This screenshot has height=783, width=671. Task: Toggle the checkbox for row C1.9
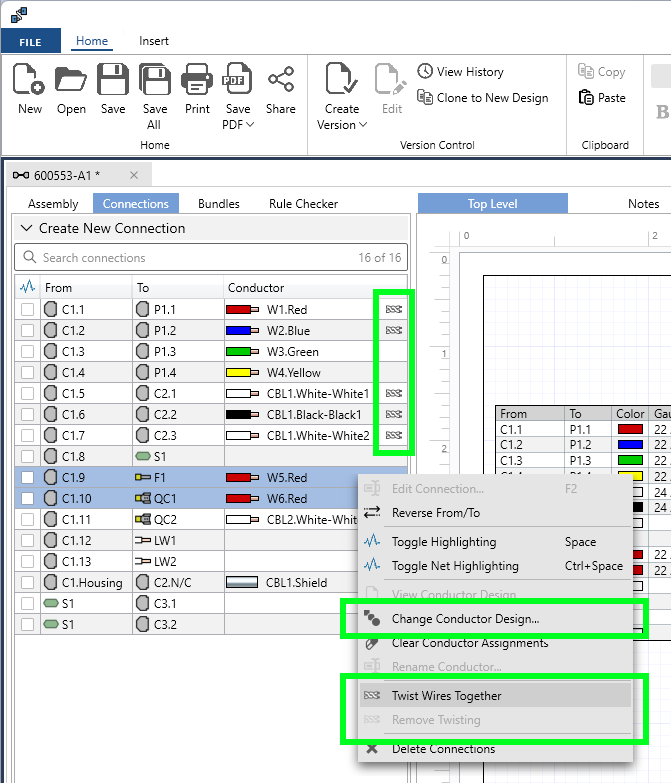pos(27,477)
